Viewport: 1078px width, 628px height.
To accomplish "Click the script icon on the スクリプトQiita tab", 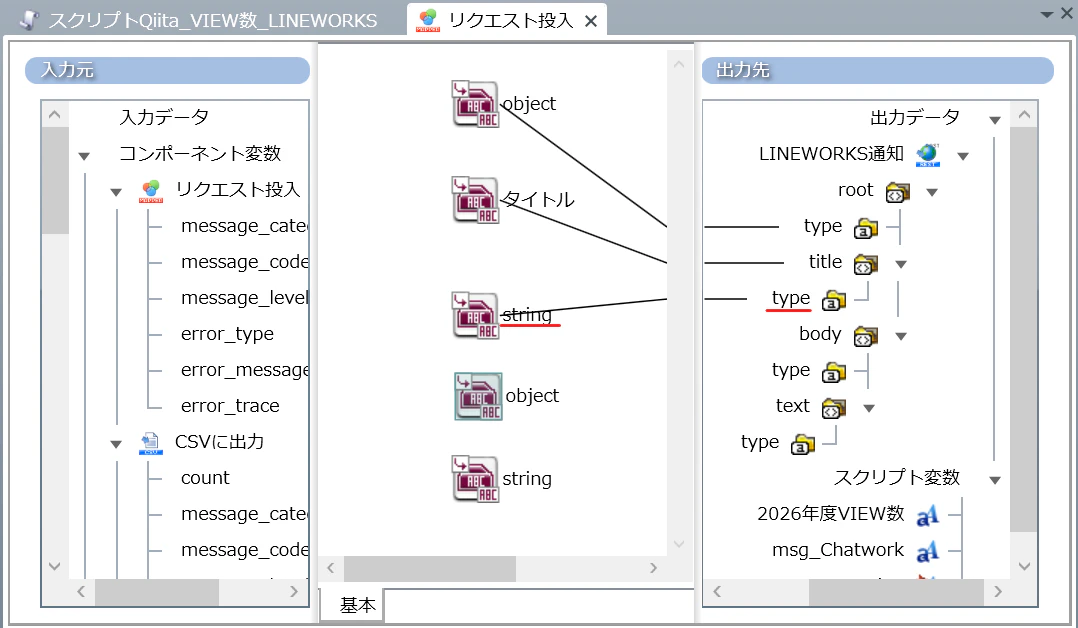I will click(x=29, y=20).
